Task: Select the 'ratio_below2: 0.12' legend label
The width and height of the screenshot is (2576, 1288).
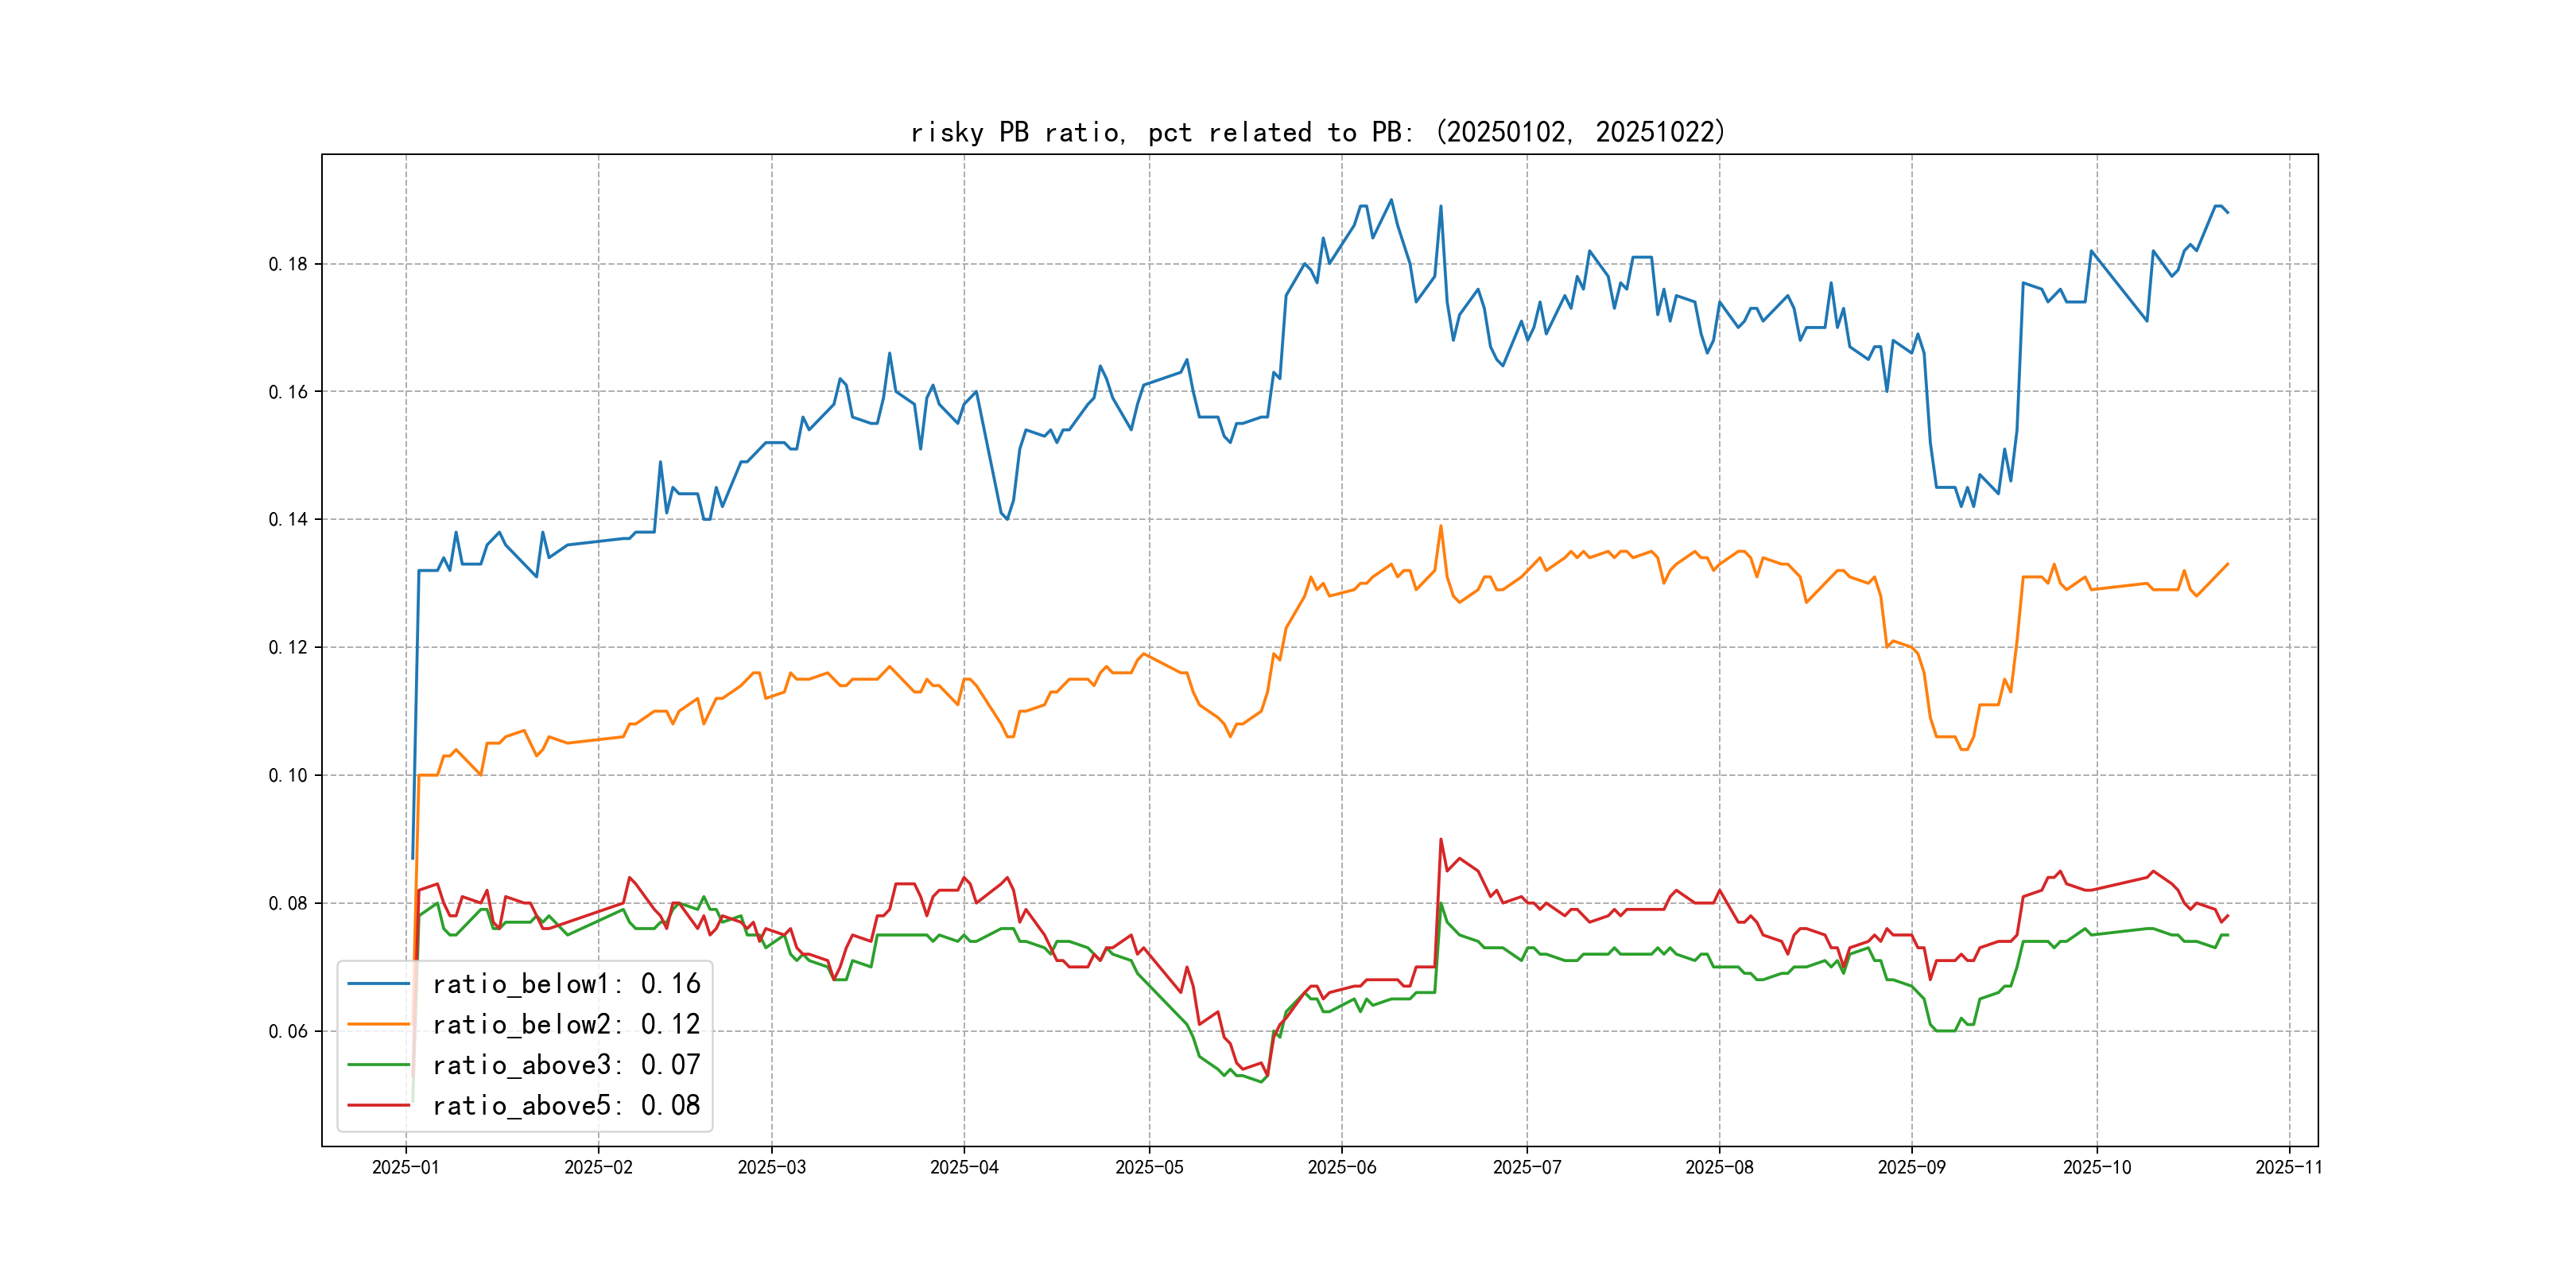Action: coord(566,1024)
